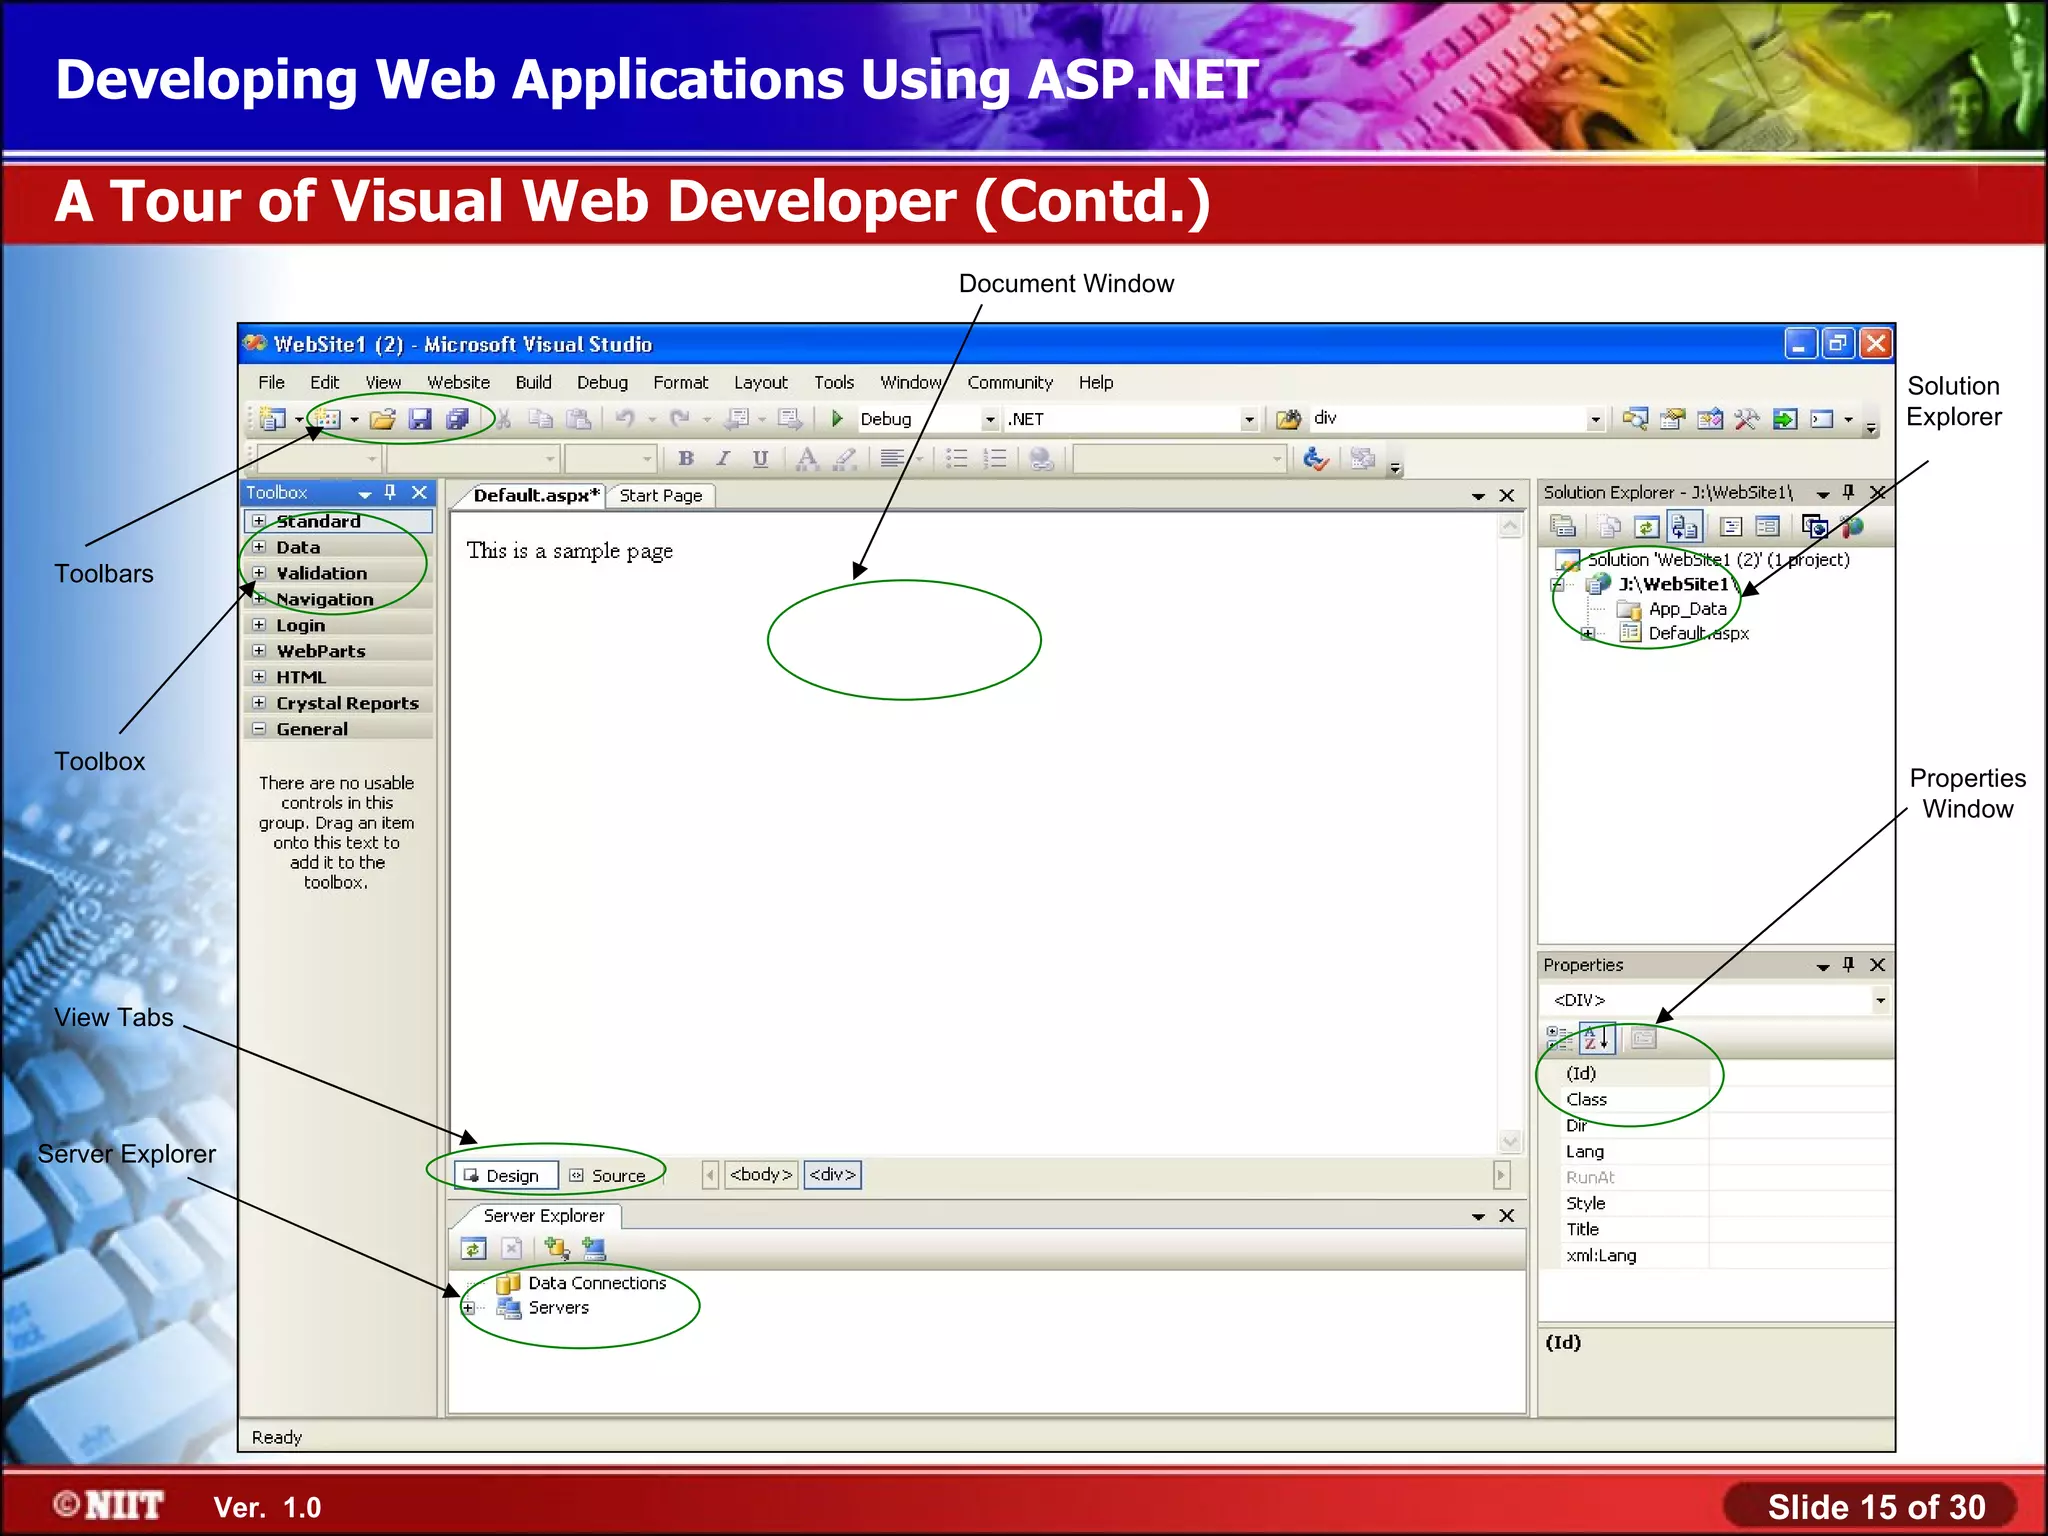The width and height of the screenshot is (2048, 1536).
Task: Click the Refresh icon in Solution Explorer
Action: click(x=1647, y=526)
